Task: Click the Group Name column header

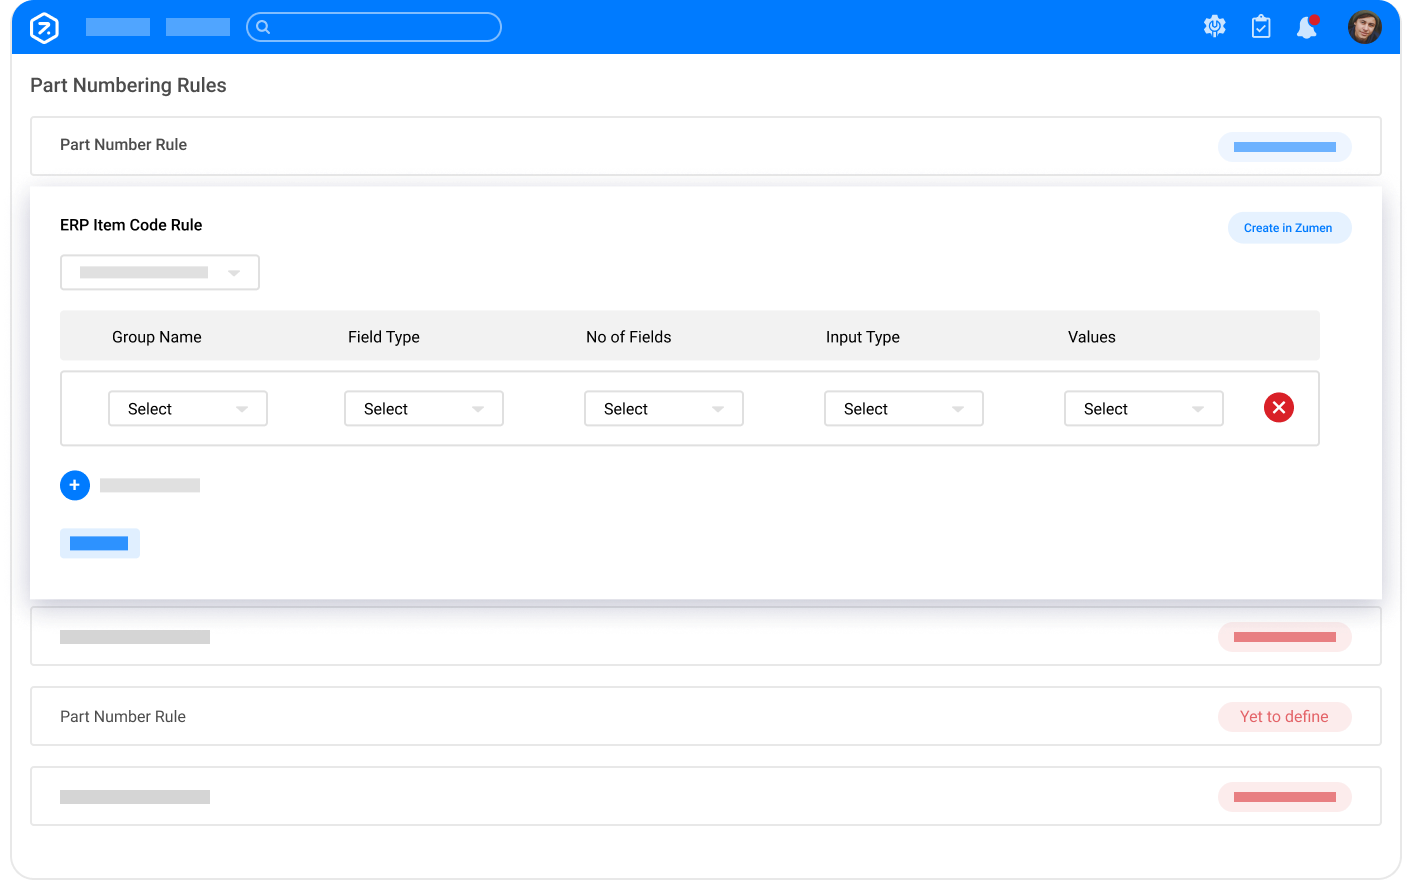Action: (x=157, y=337)
